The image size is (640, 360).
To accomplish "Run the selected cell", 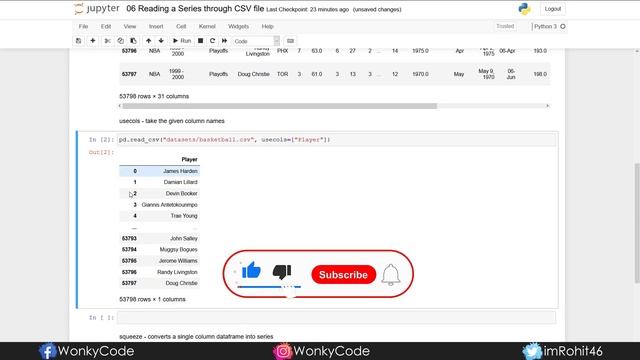I will [182, 41].
